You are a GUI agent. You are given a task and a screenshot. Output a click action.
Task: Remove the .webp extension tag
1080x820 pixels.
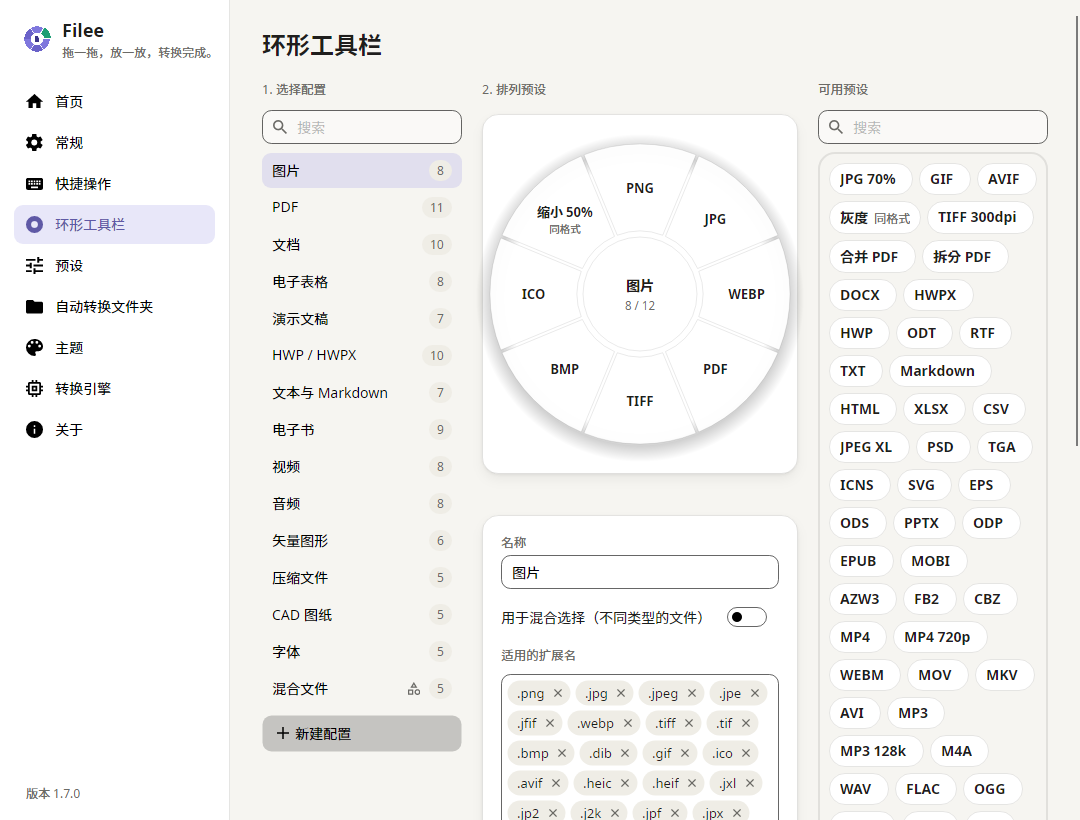(x=627, y=723)
